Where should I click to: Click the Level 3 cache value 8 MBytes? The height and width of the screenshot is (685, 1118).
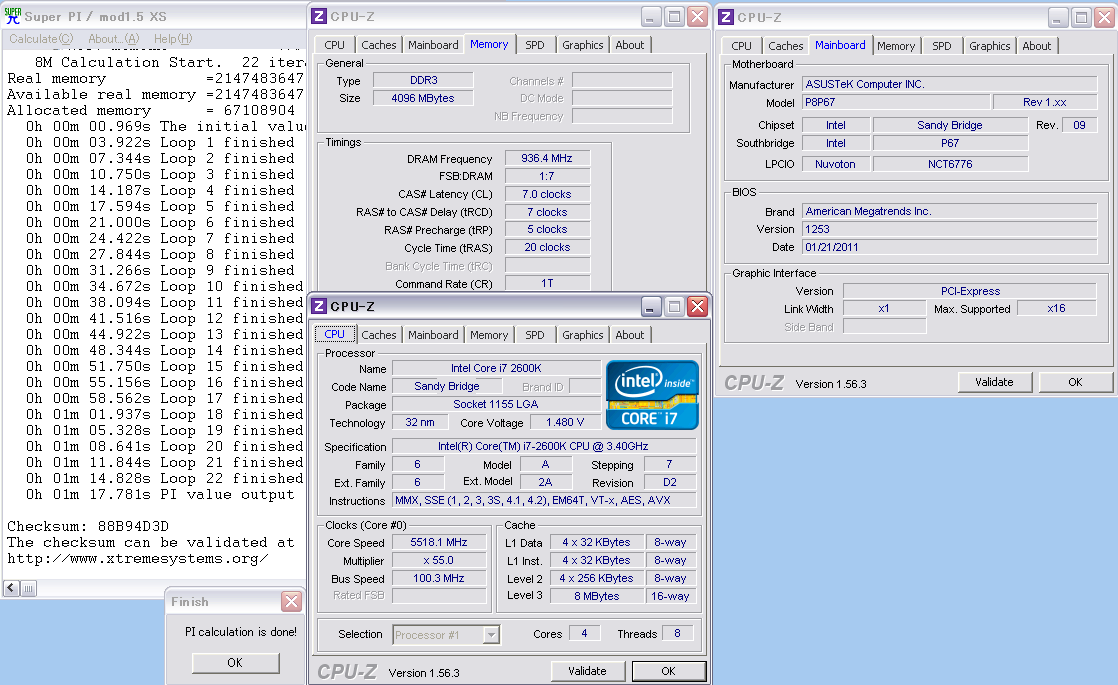point(597,596)
